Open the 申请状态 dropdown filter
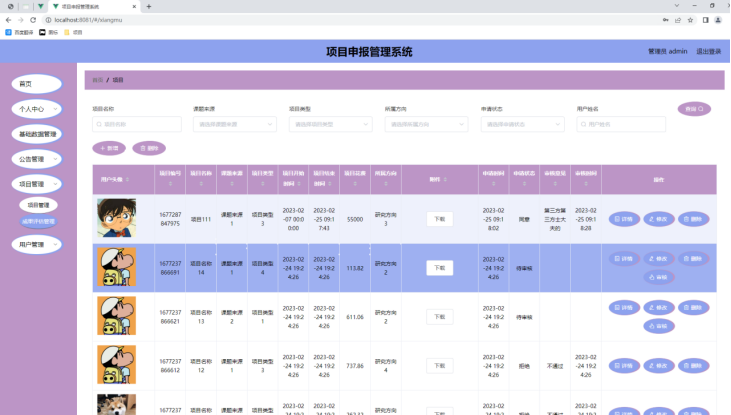This screenshot has height=415, width=731. point(523,124)
